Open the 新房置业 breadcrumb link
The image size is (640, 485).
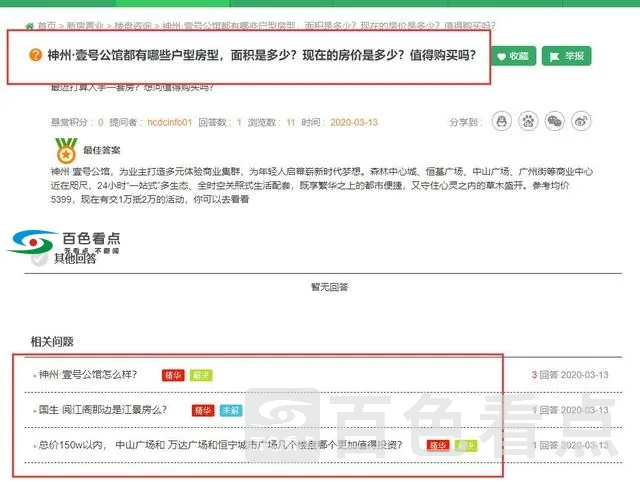coord(84,26)
